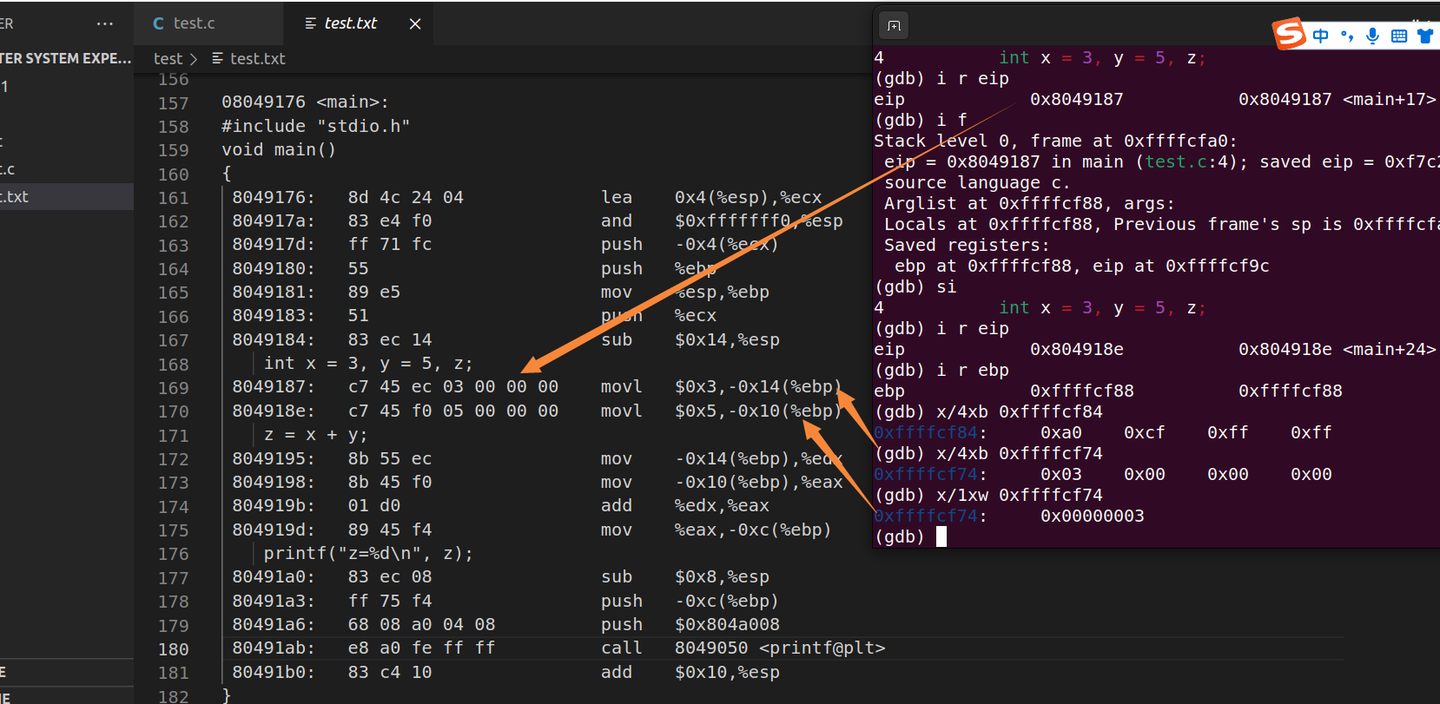This screenshot has height=704, width=1440.
Task: Click the C language icon on test.c tab
Action: pos(158,22)
